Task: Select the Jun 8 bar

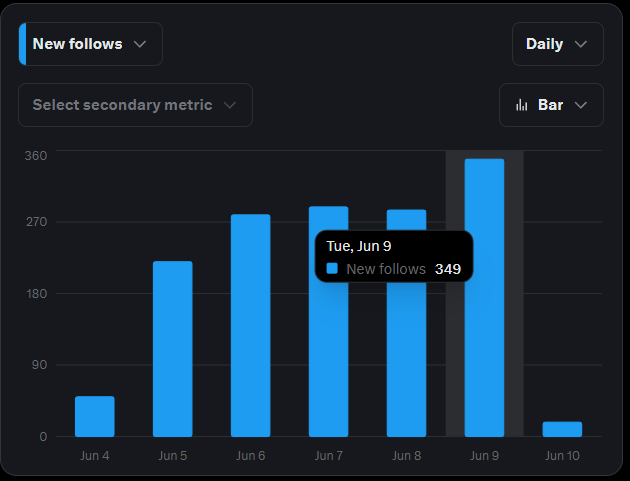Action: pyautogui.click(x=407, y=323)
